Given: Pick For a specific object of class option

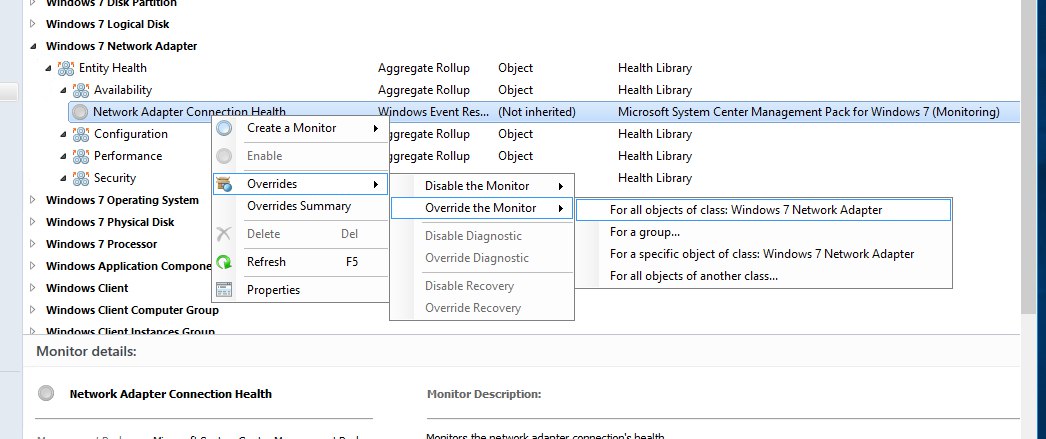Looking at the screenshot, I should [x=763, y=254].
